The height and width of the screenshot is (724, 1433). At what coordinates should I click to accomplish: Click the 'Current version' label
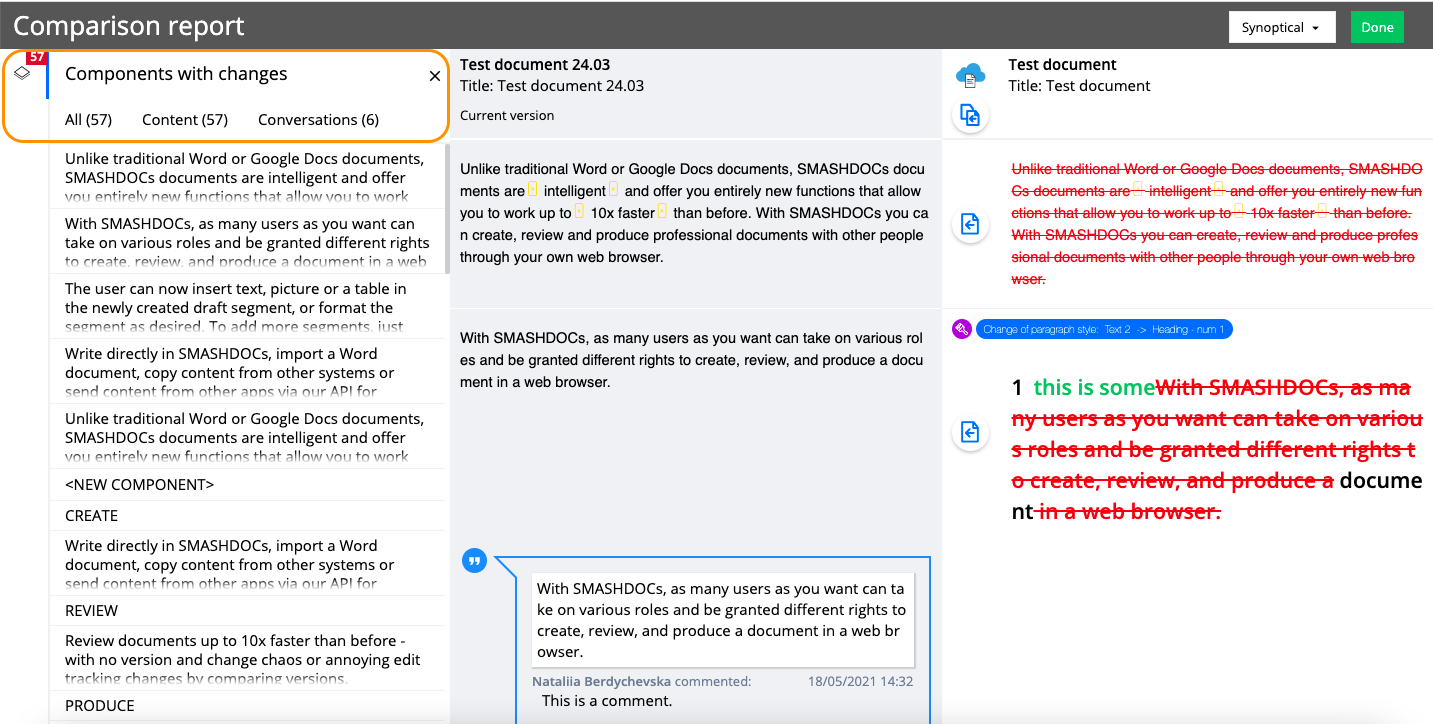tap(507, 116)
